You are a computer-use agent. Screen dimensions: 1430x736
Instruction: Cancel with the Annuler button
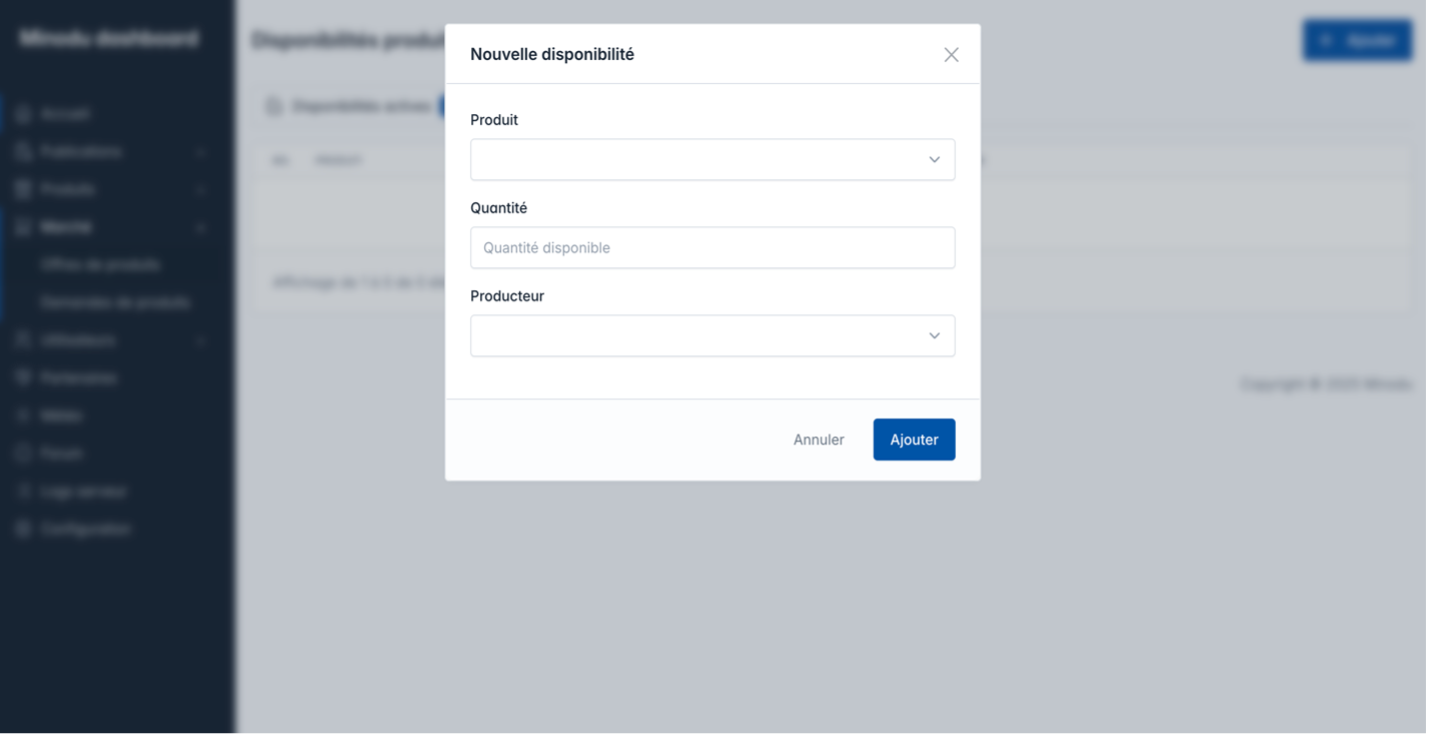pos(818,440)
